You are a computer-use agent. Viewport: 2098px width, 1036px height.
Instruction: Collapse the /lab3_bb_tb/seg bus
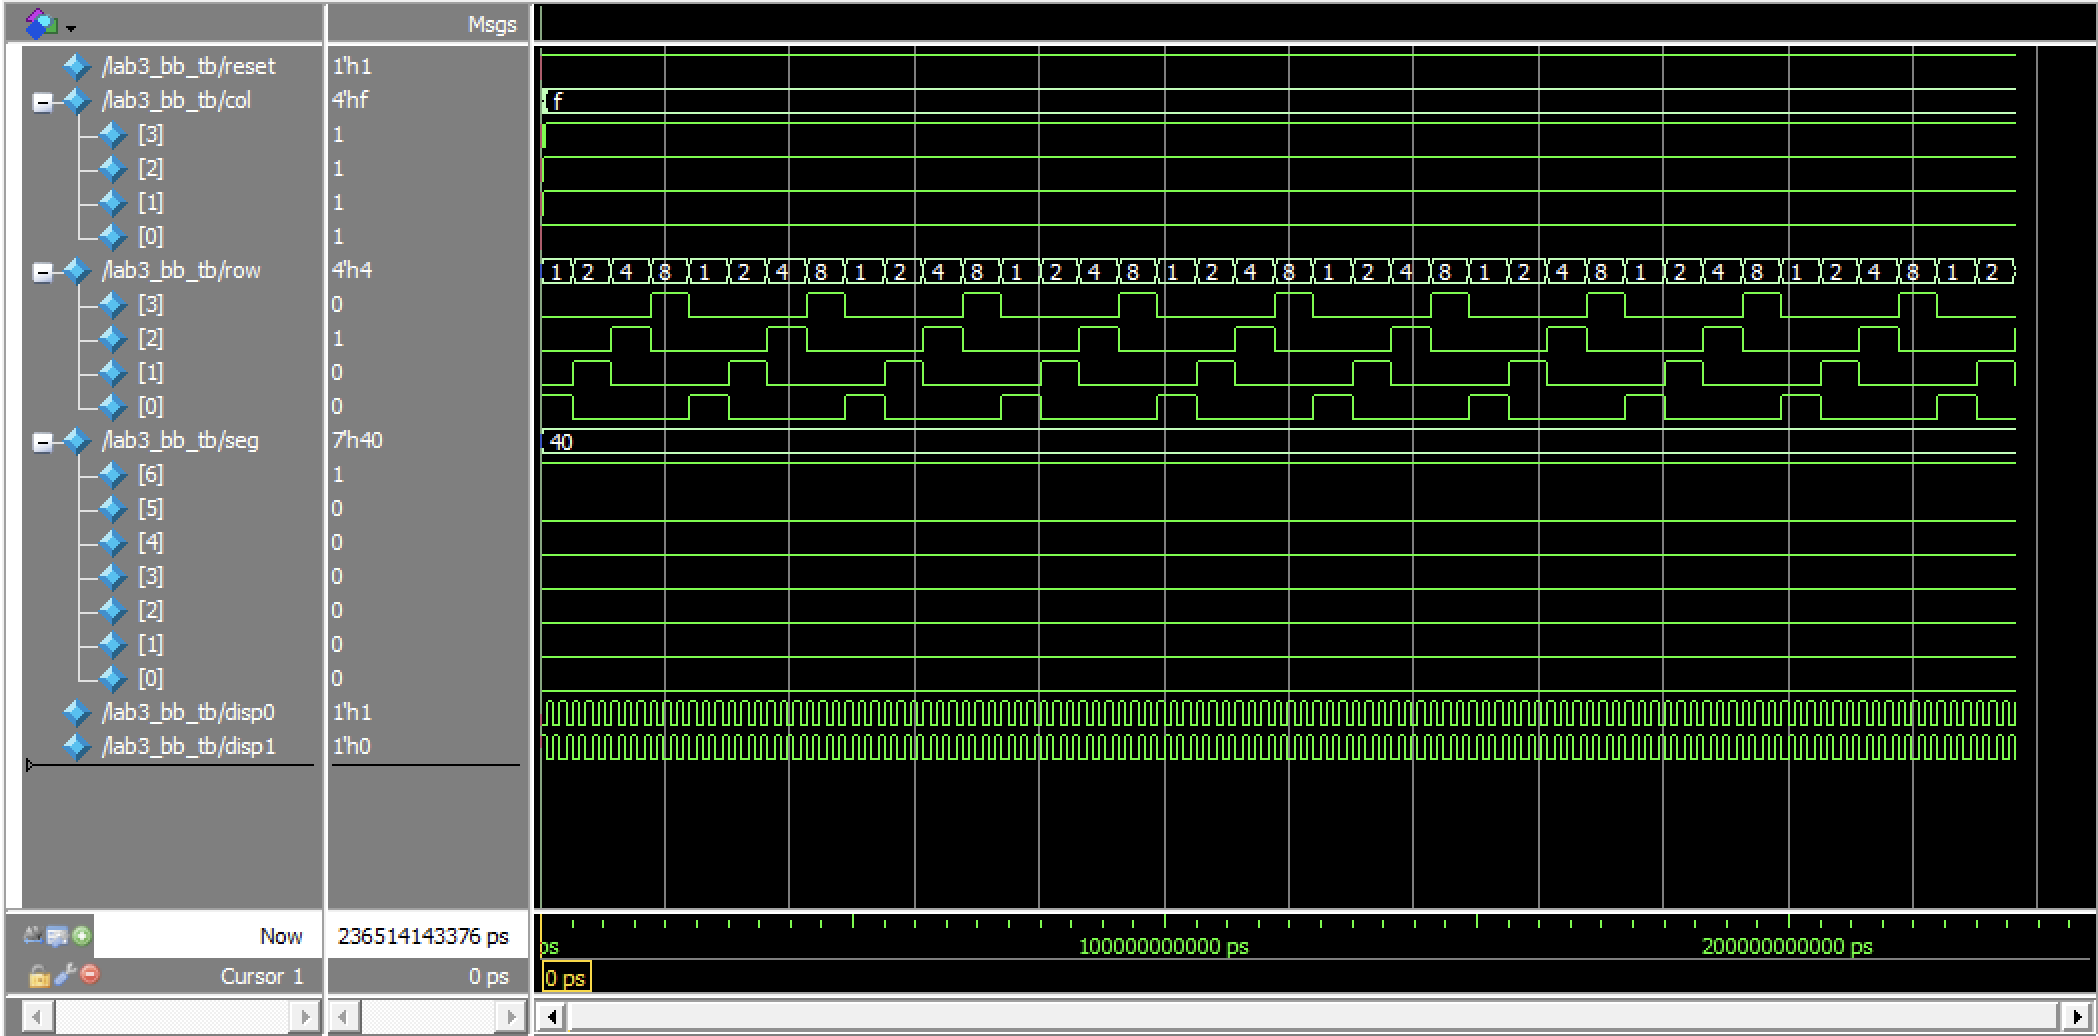(42, 442)
